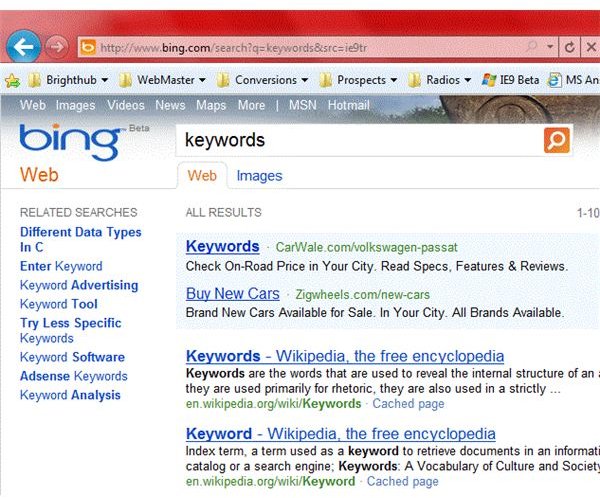
Task: Click the Bing orange search button
Action: (x=557, y=140)
